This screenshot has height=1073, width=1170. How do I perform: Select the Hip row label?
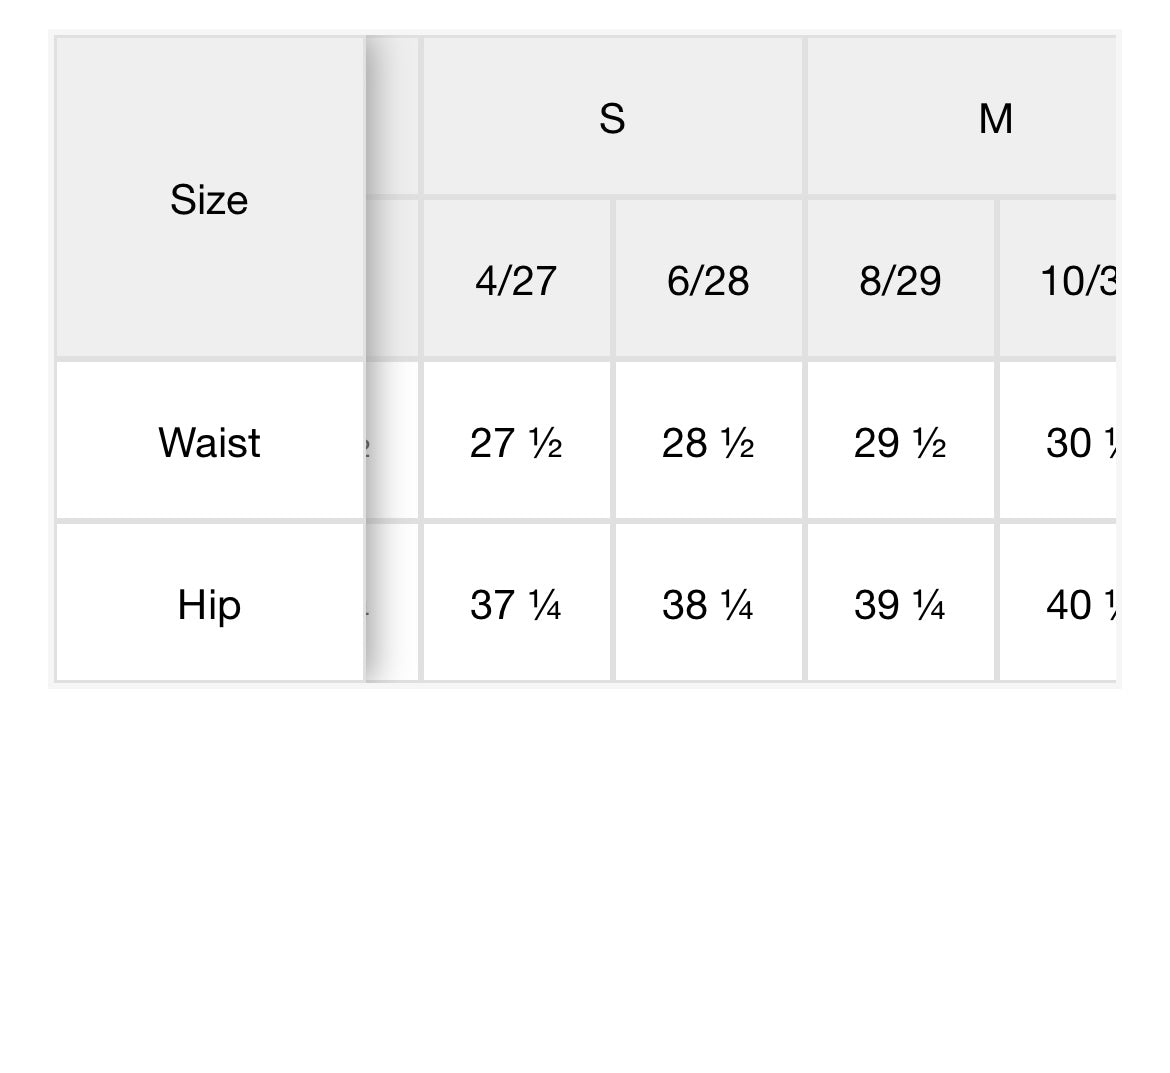click(209, 604)
